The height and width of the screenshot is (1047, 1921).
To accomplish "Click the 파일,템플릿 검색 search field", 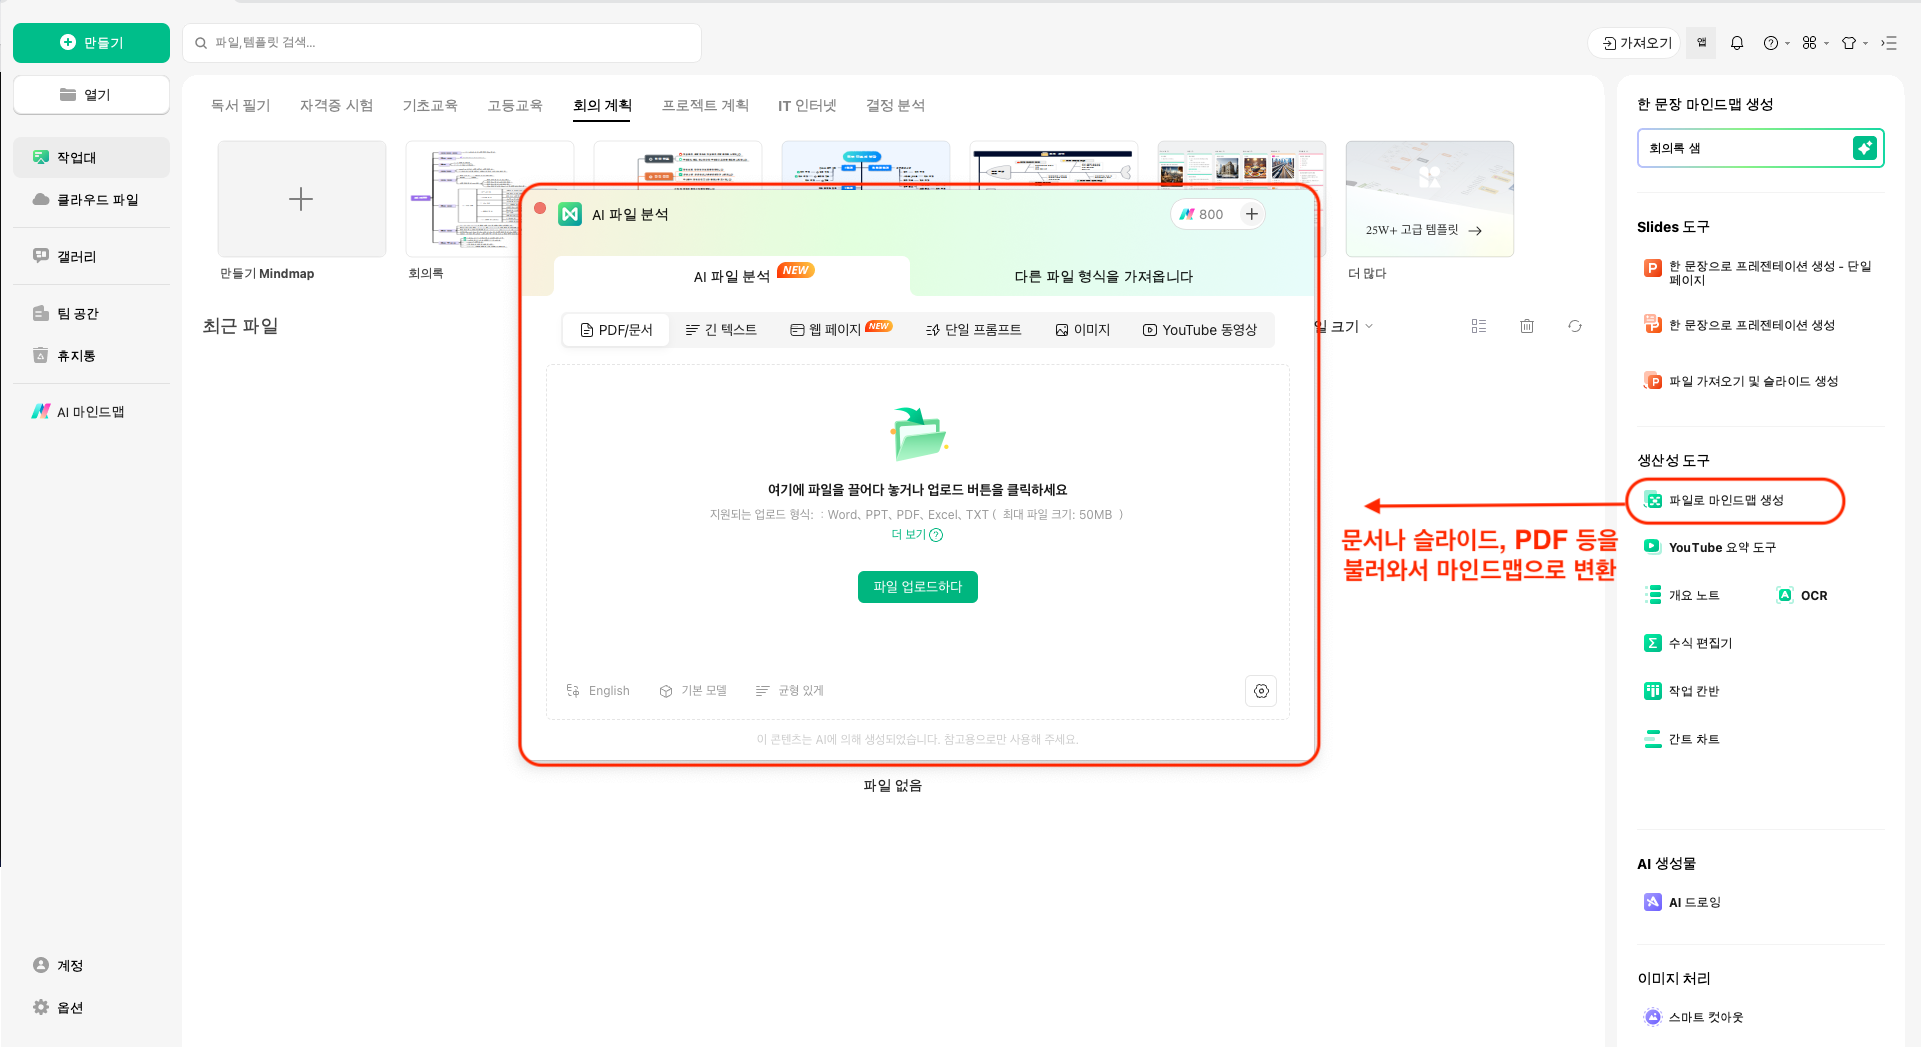I will click(442, 43).
